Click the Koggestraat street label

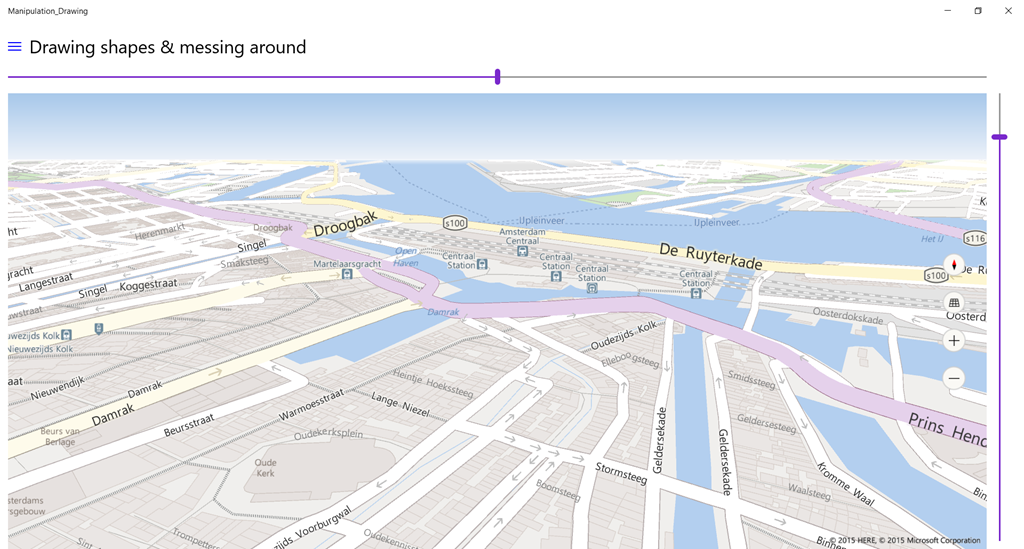(x=148, y=285)
